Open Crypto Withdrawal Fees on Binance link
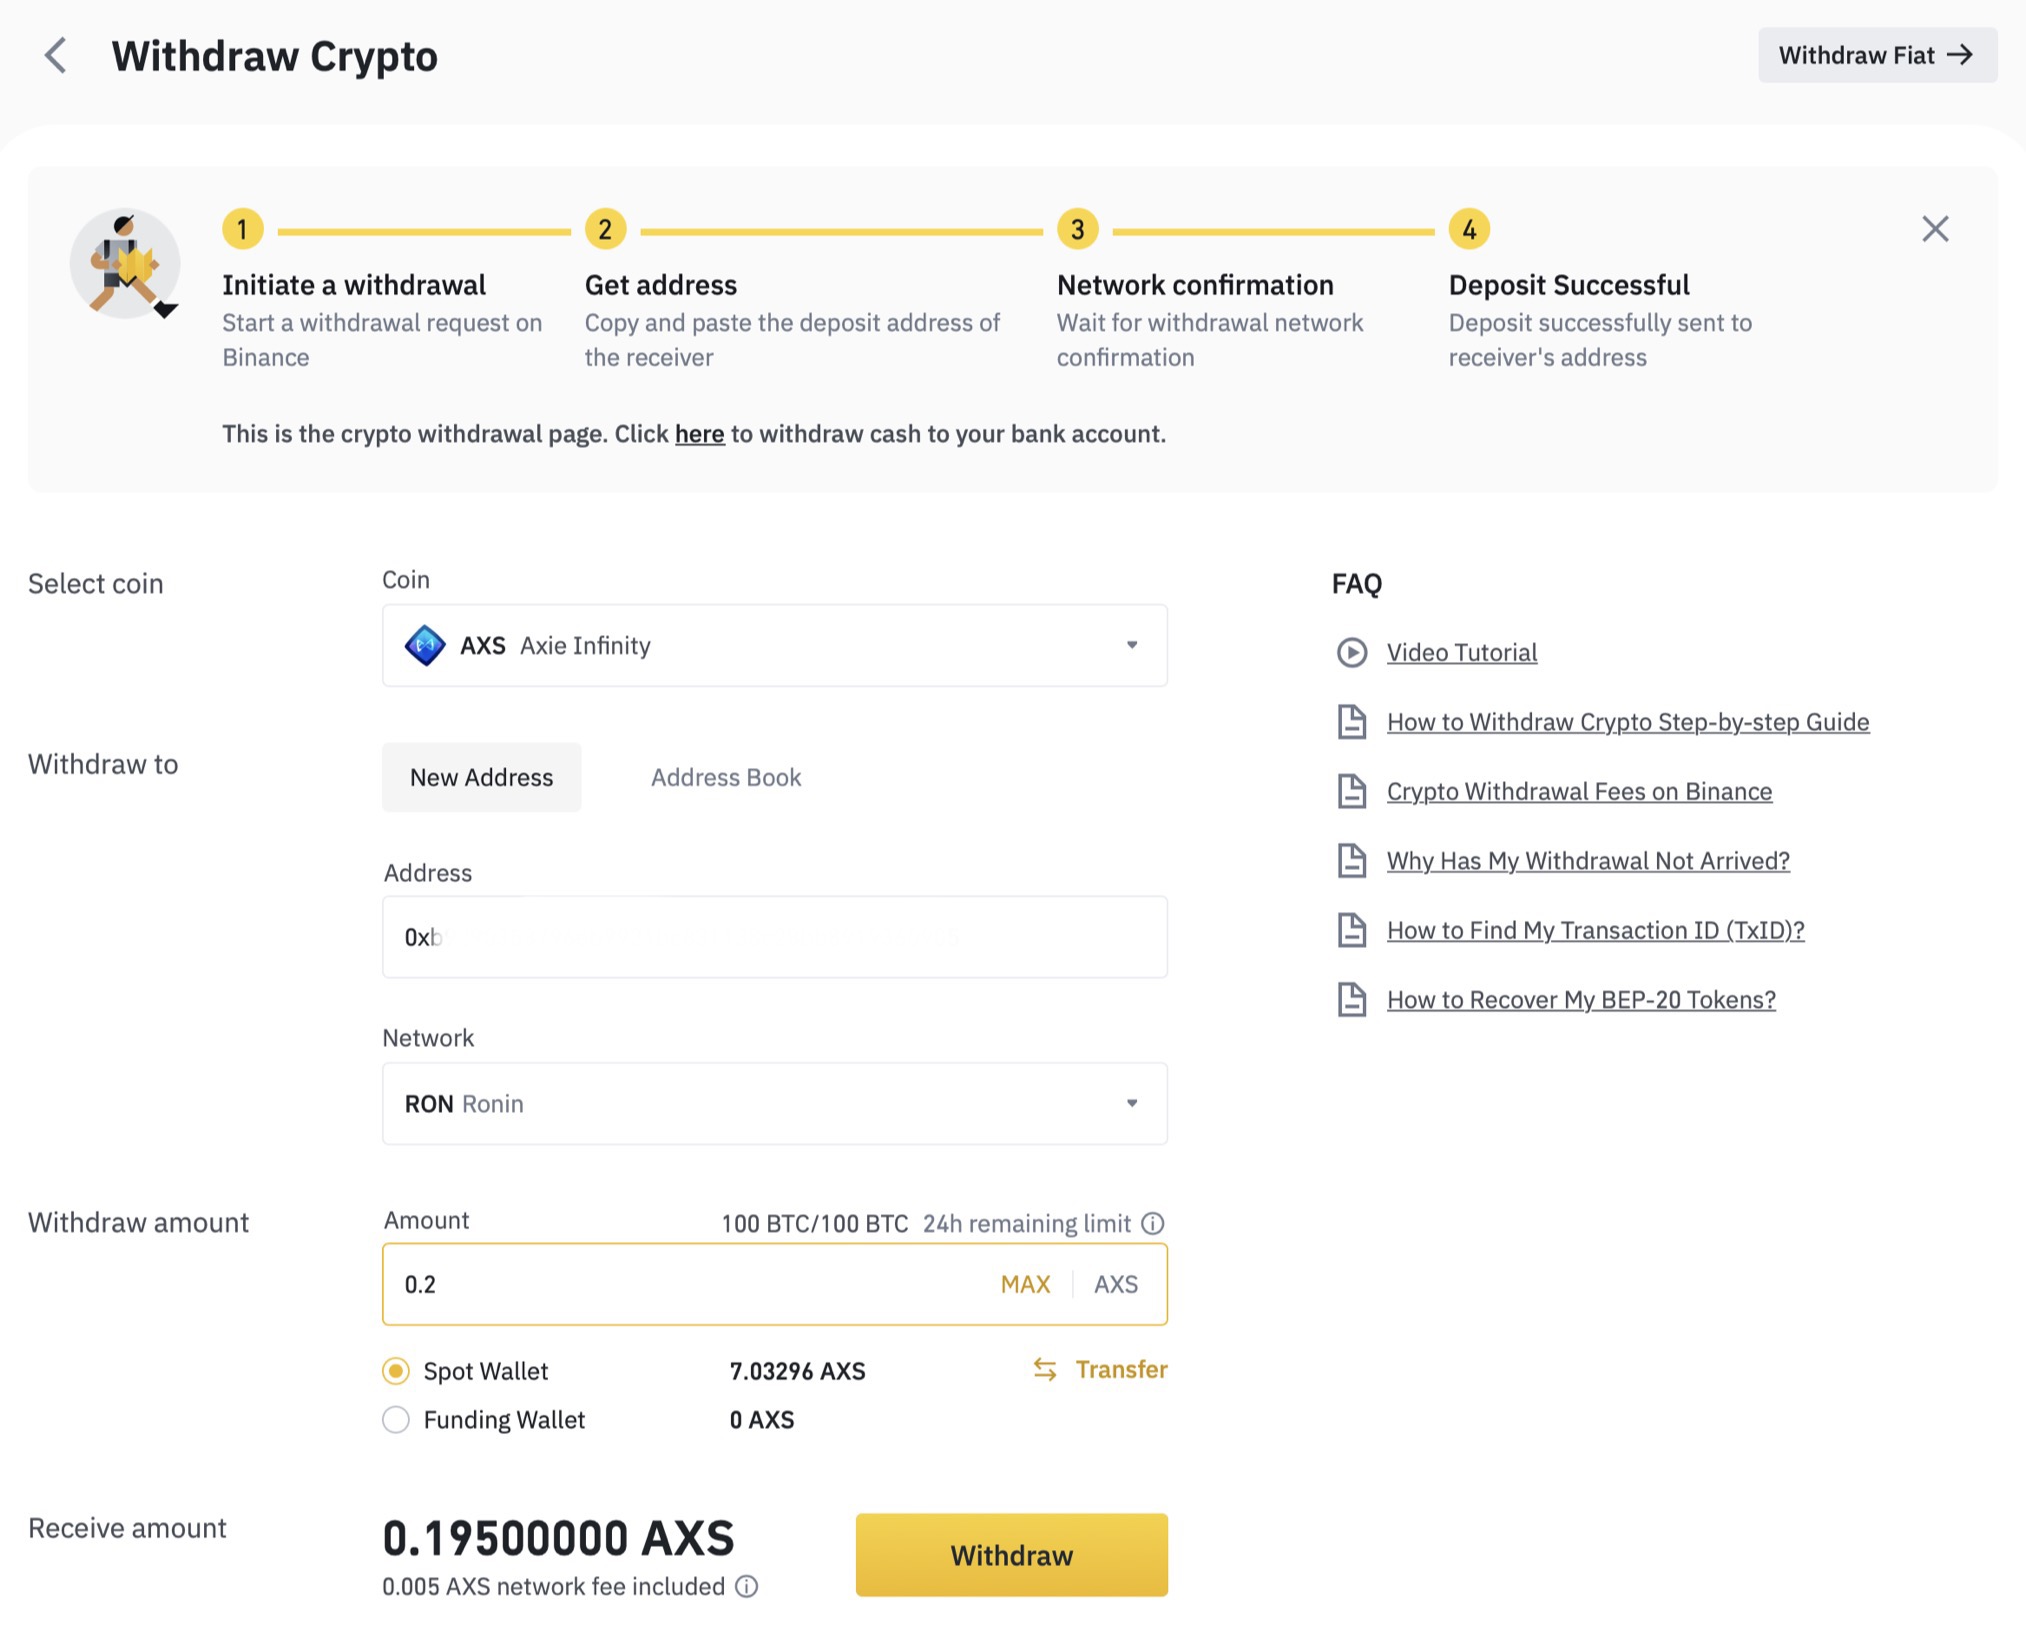Image resolution: width=2026 pixels, height=1631 pixels. (x=1579, y=791)
